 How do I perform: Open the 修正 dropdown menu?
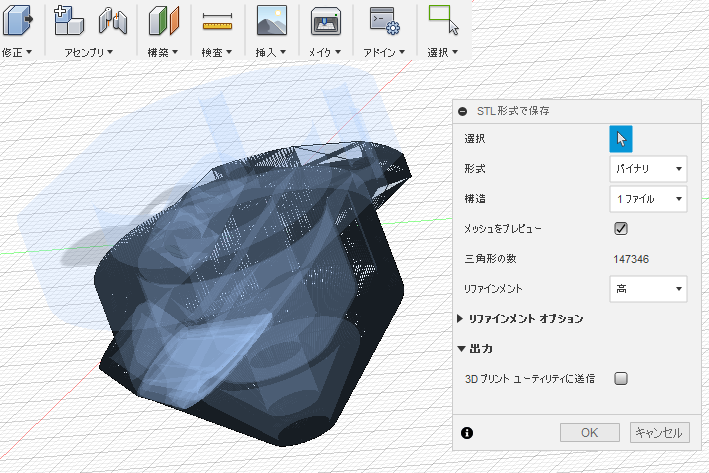point(17,52)
